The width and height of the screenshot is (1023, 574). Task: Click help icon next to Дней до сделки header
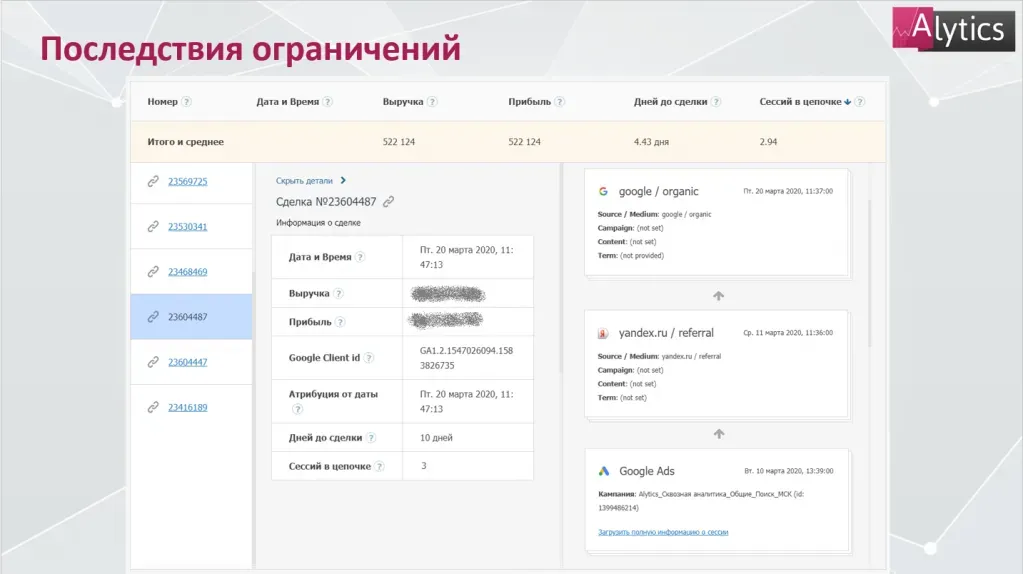point(716,102)
